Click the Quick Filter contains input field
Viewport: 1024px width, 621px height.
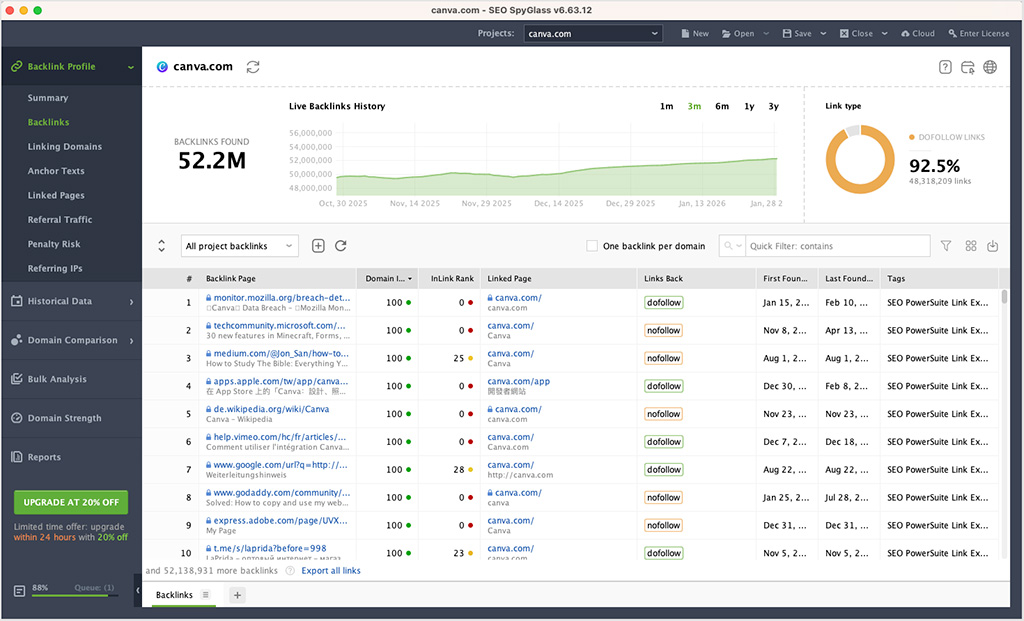point(837,246)
